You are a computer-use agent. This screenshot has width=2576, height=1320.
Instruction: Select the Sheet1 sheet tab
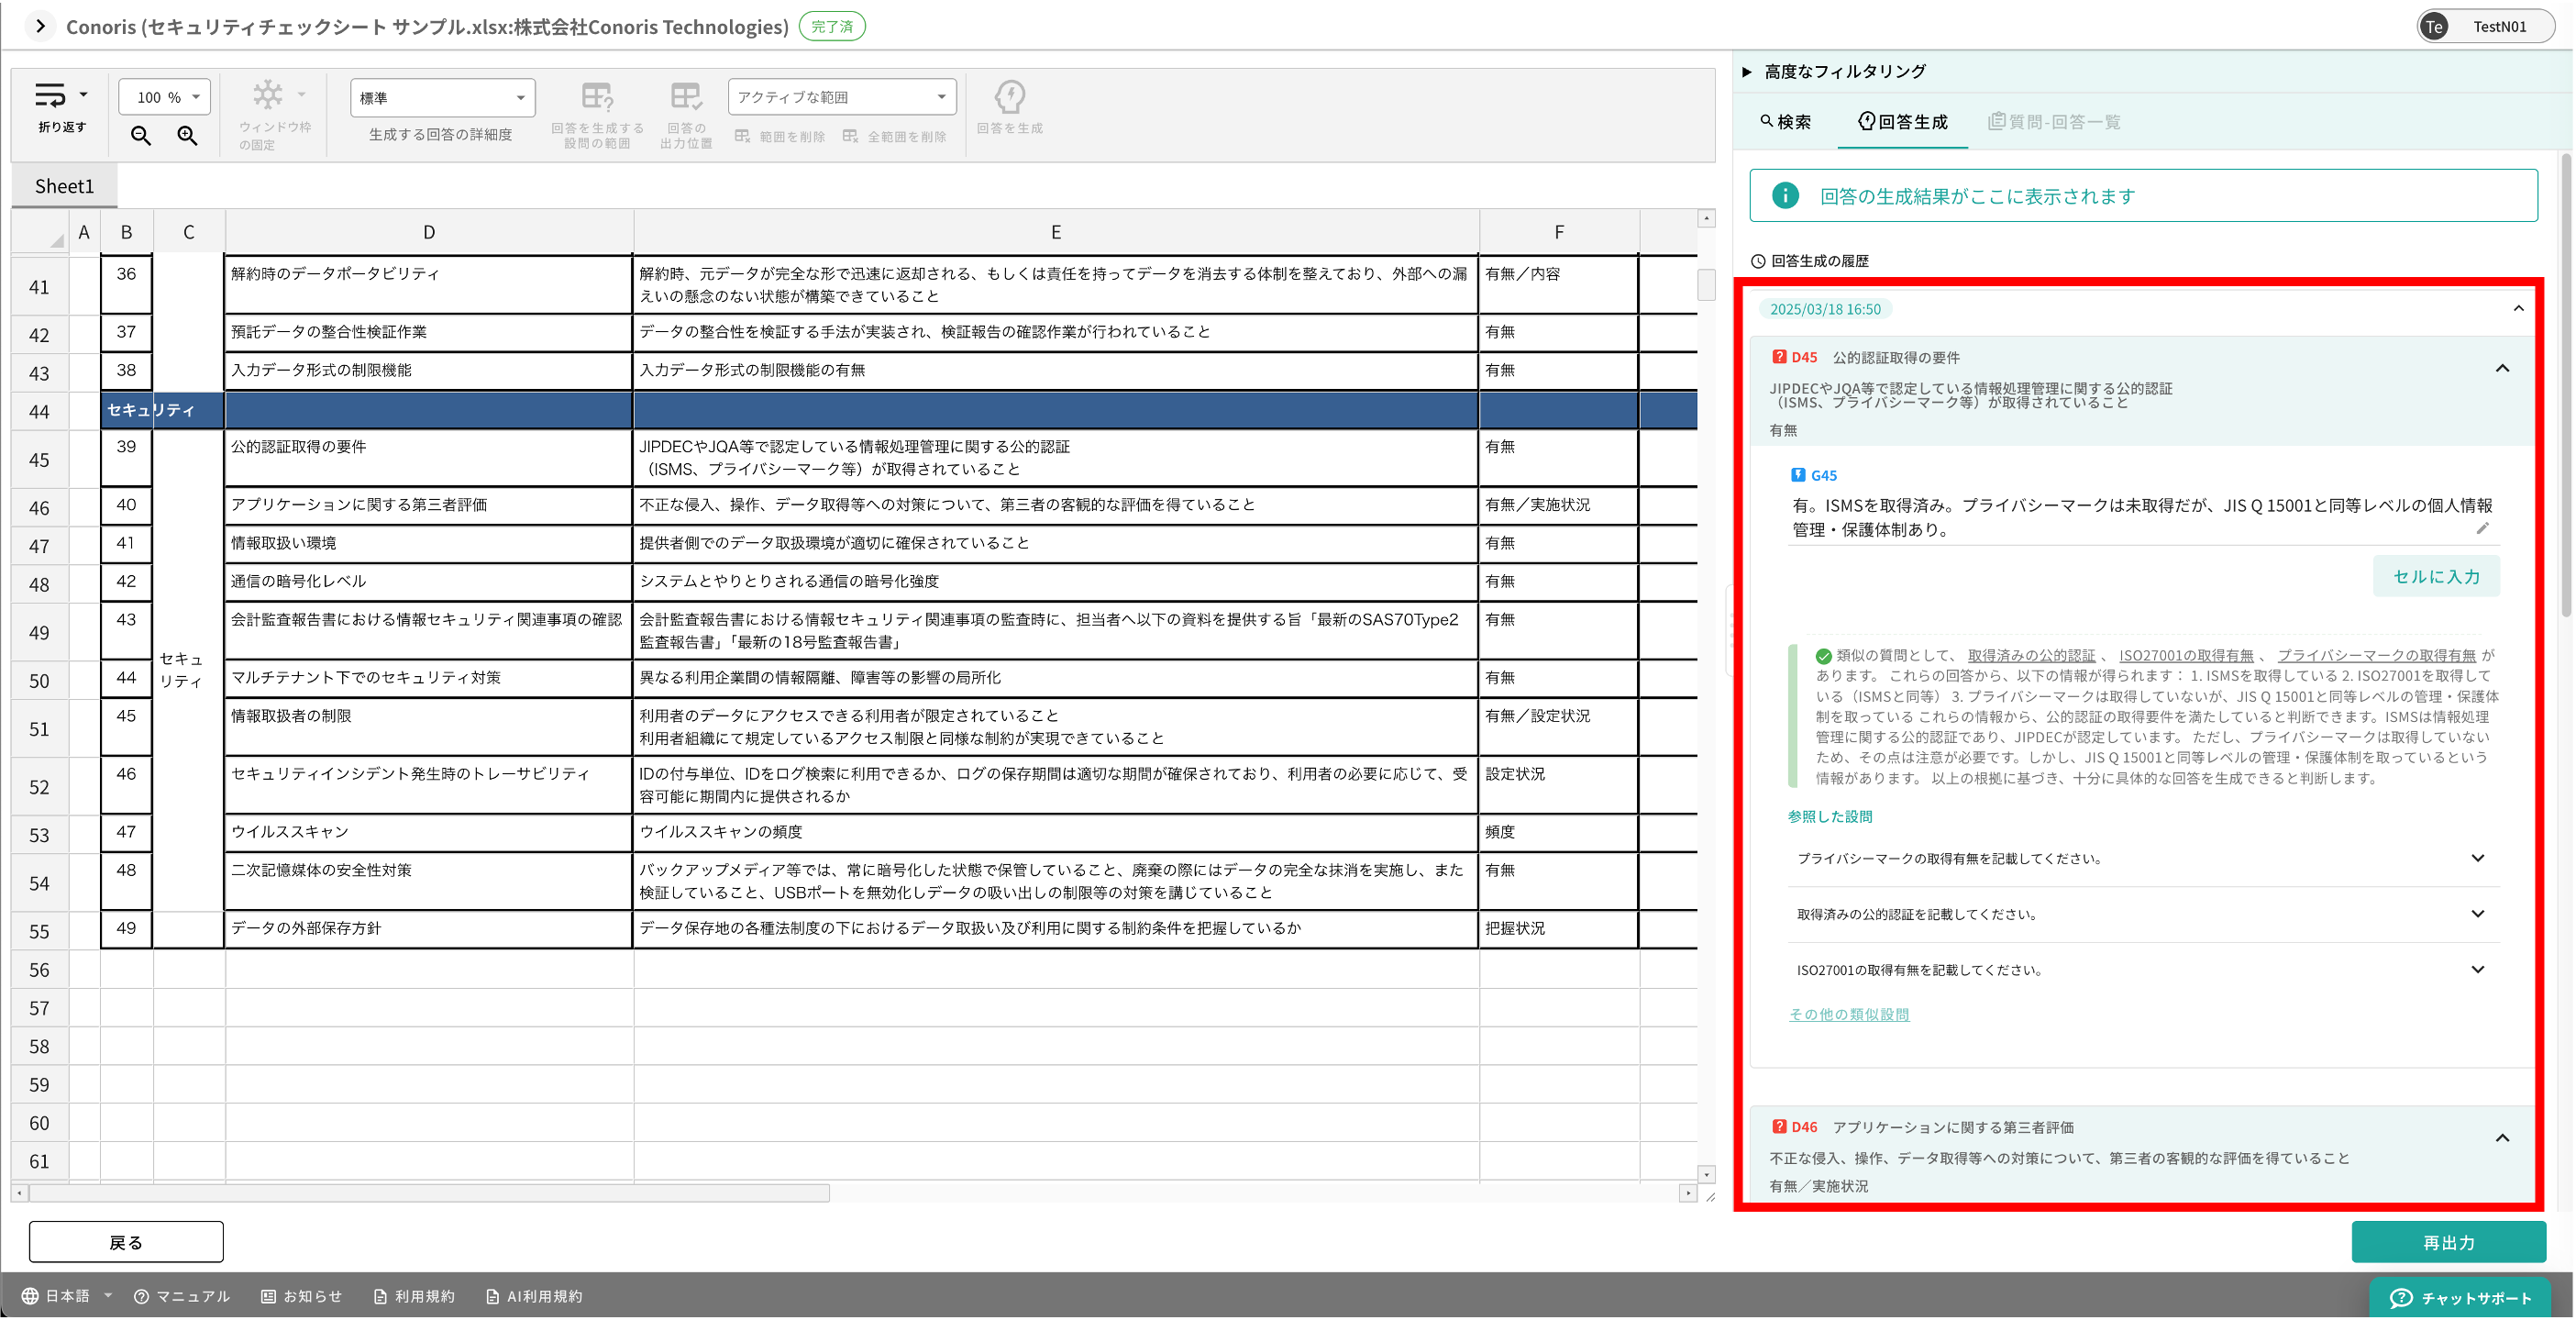pos(64,186)
